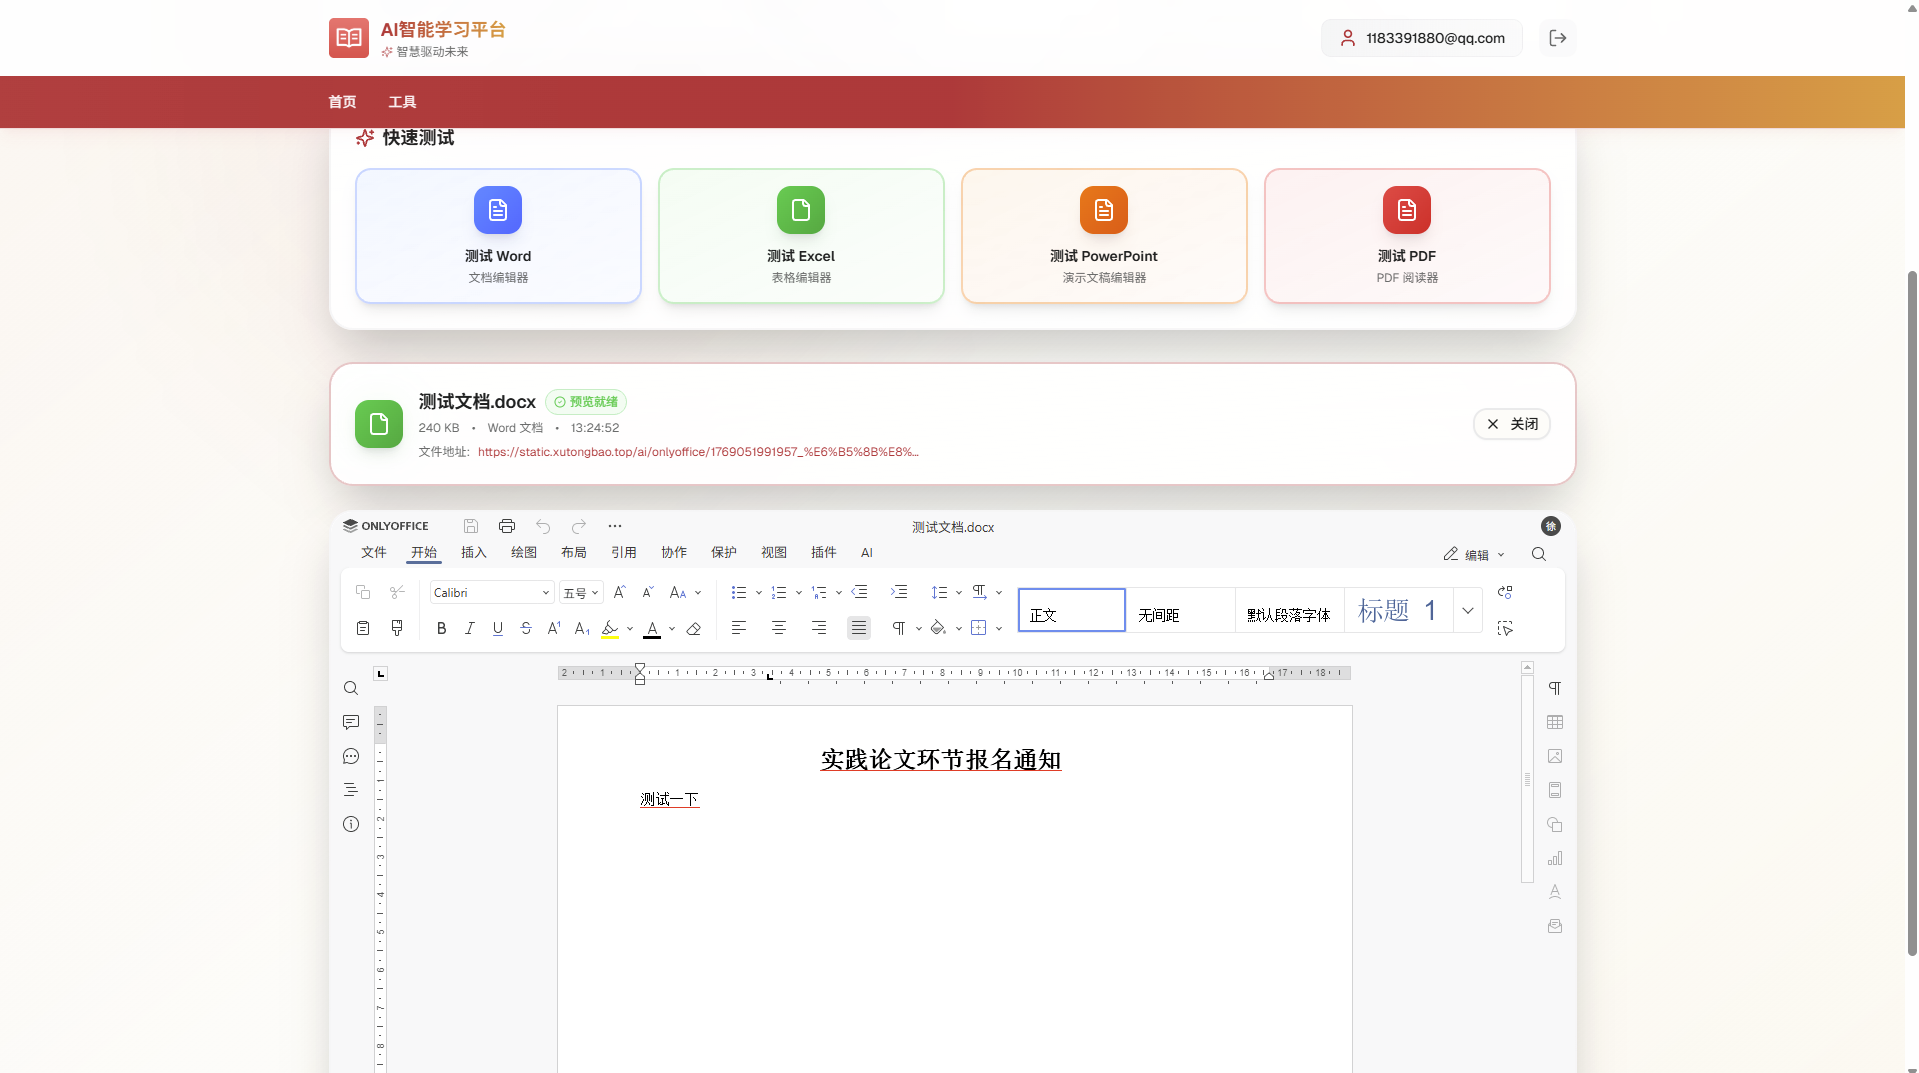Click the print icon in ONLYOFFICE header

507,526
